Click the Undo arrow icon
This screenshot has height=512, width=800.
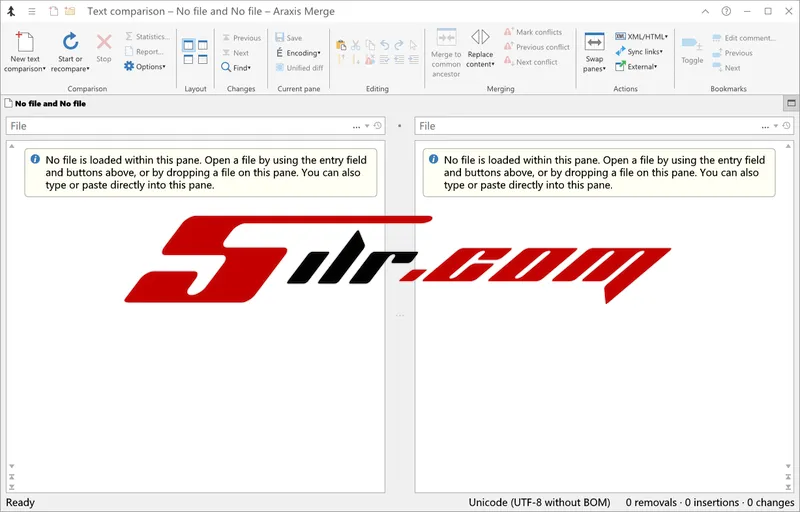click(x=385, y=45)
